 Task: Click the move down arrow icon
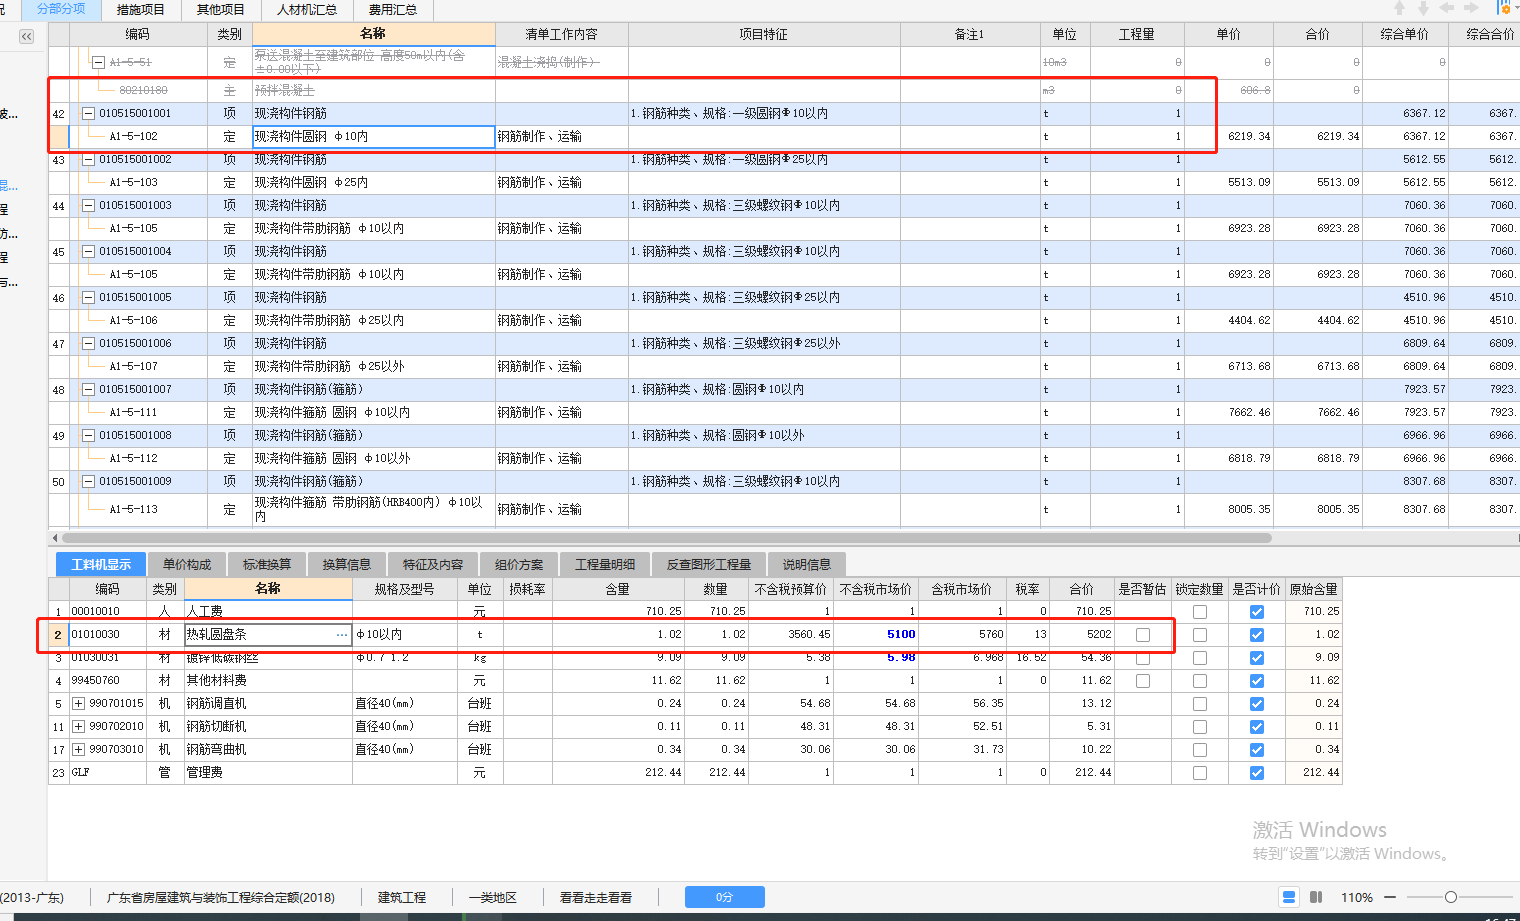(x=1423, y=8)
